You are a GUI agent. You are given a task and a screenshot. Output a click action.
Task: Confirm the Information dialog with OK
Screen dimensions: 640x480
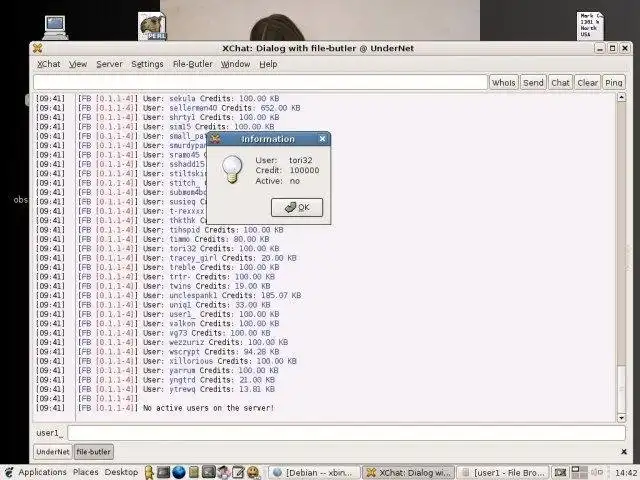tap(297, 207)
